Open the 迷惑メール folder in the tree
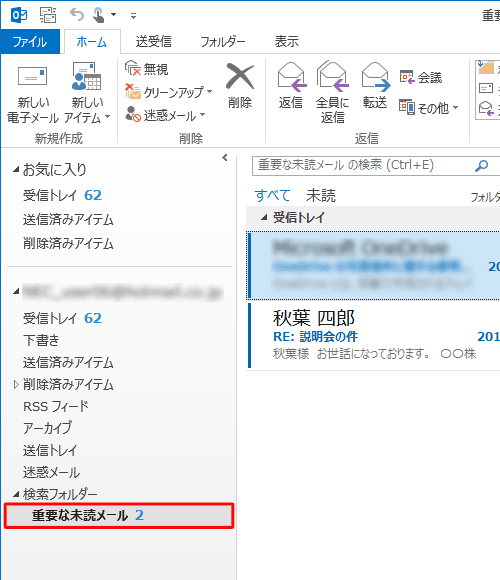500x580 pixels. (x=51, y=472)
